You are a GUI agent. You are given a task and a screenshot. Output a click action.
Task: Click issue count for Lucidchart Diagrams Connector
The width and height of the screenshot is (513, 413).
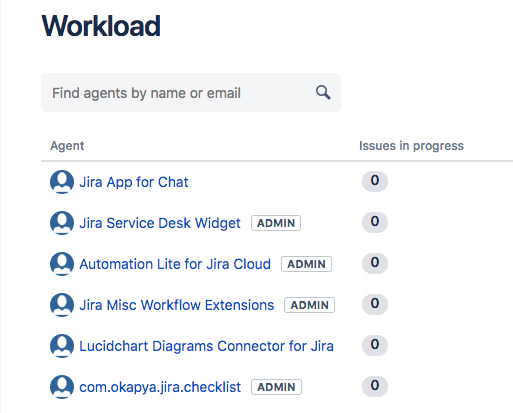pos(375,345)
